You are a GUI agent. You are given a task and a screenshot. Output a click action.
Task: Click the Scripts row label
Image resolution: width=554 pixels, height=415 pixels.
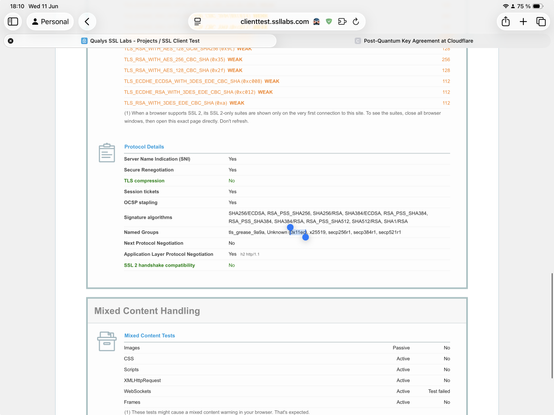pos(131,369)
